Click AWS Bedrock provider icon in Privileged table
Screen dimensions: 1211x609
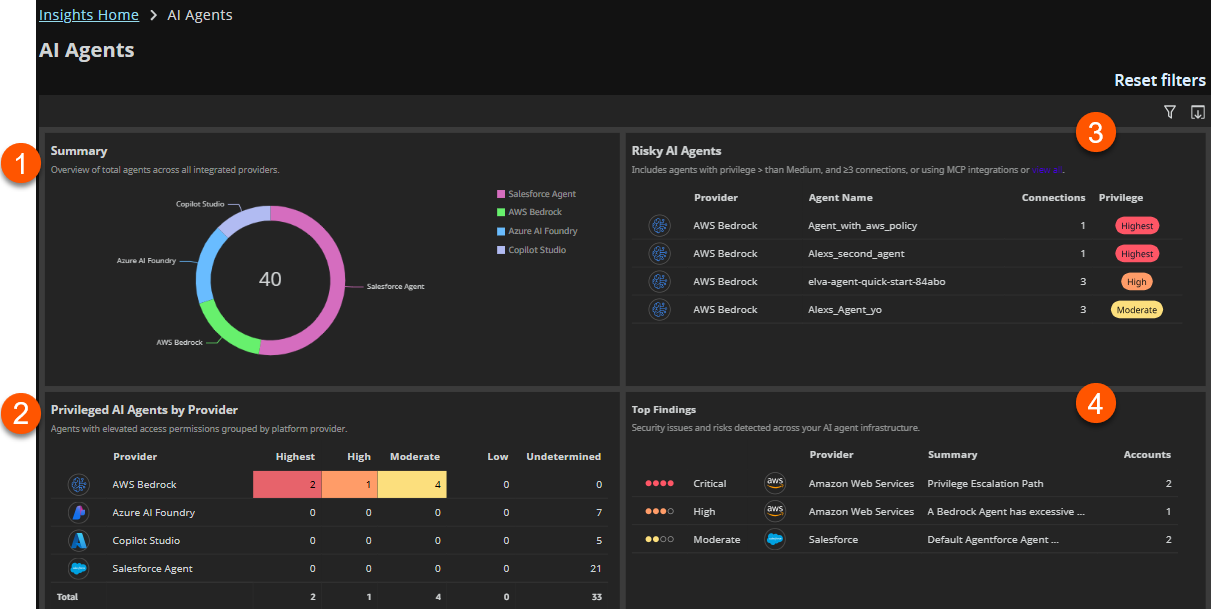(79, 485)
